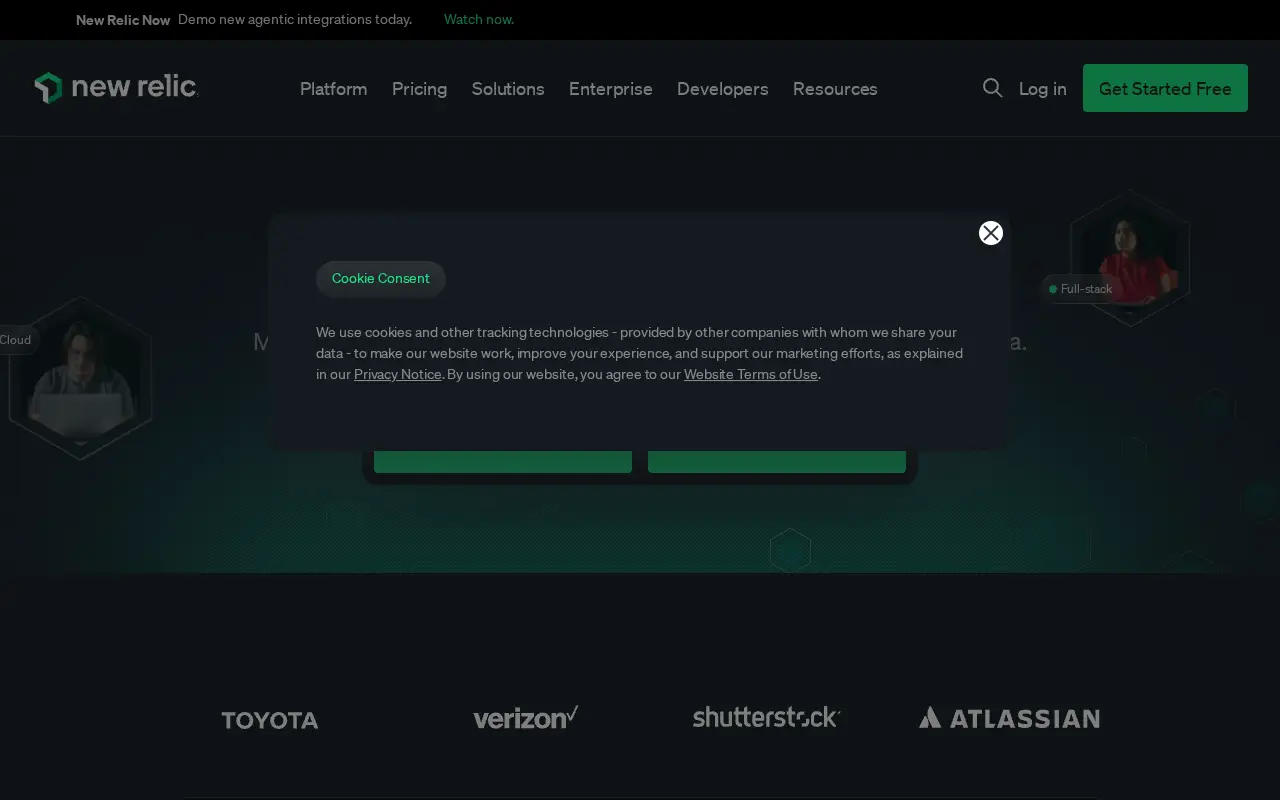Follow the Watch now link
The image size is (1280, 800).
tap(479, 19)
